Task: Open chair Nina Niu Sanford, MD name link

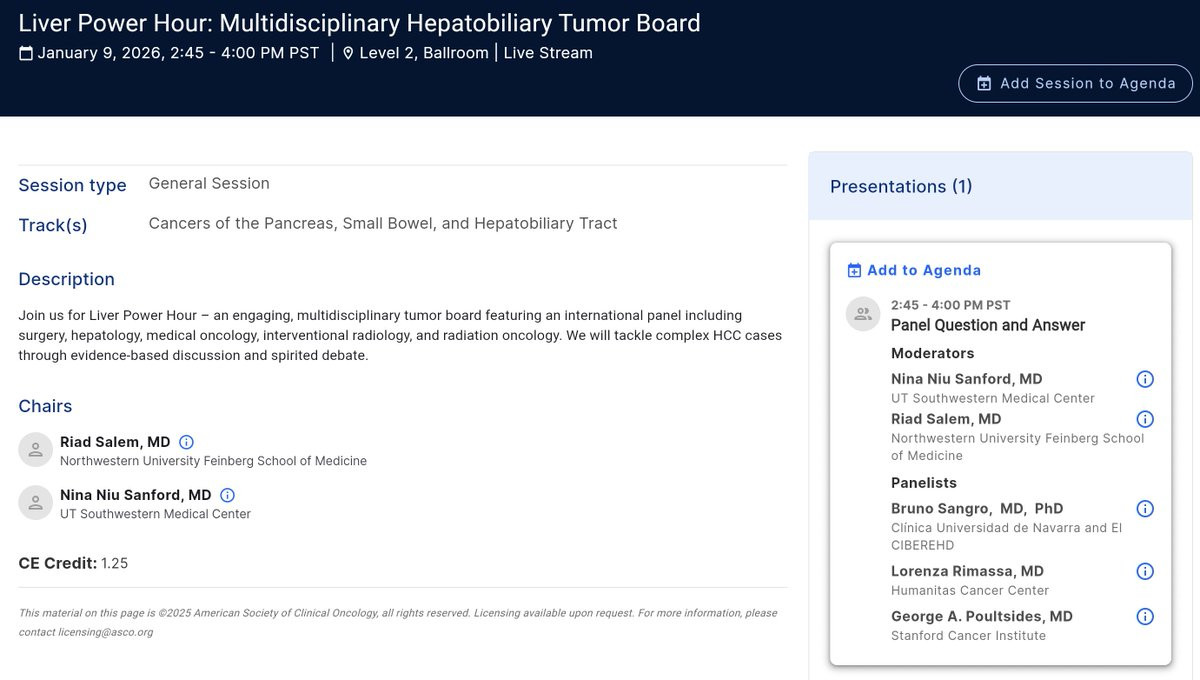Action: pyautogui.click(x=136, y=495)
